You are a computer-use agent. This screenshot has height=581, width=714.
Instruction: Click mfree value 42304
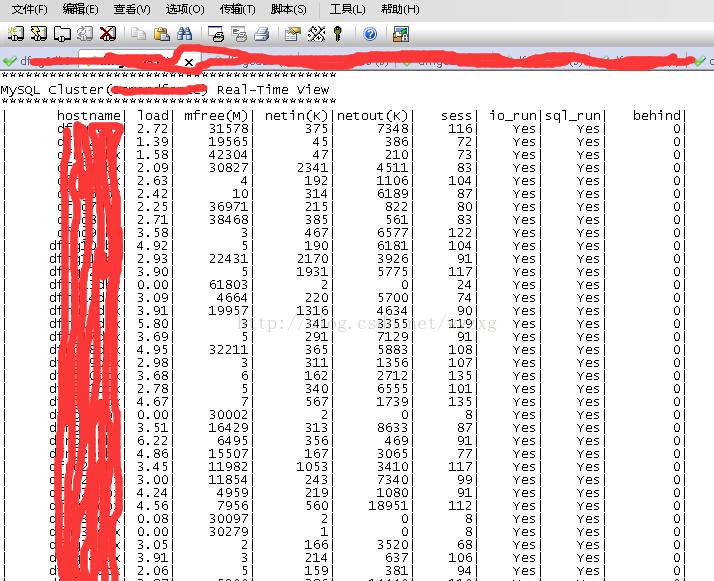click(229, 155)
